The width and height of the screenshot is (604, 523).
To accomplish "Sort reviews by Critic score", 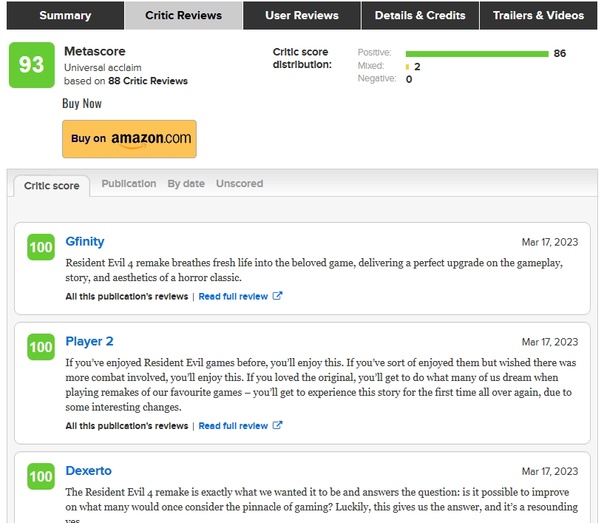I will tap(51, 185).
